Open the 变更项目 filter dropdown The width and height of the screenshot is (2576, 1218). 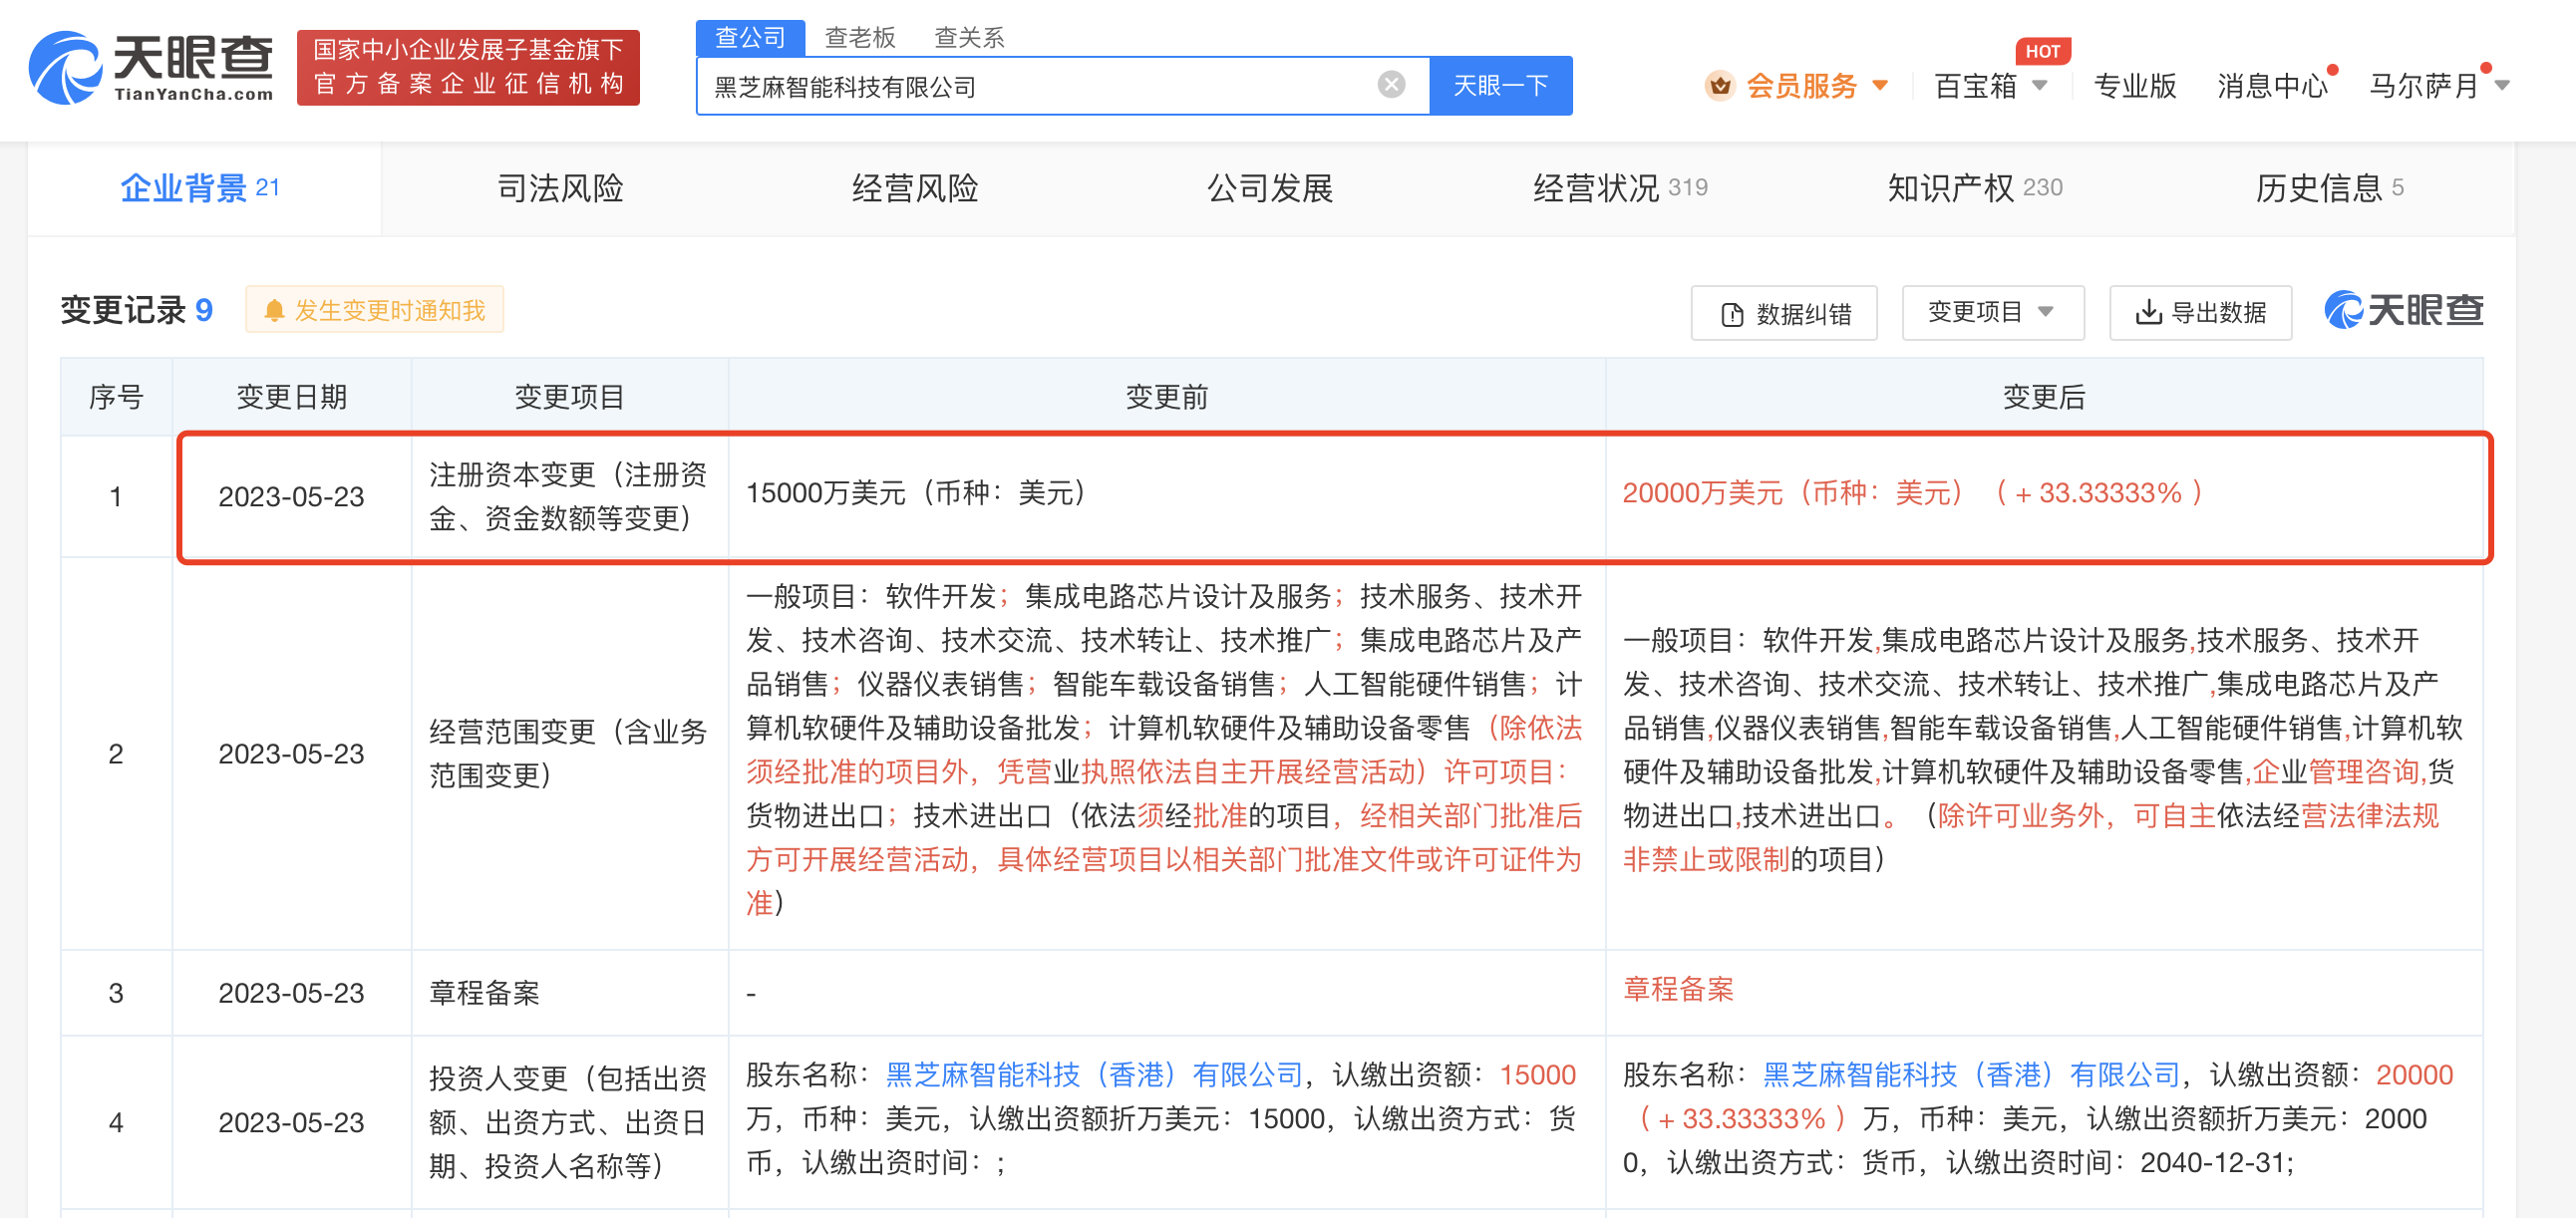(x=1992, y=313)
